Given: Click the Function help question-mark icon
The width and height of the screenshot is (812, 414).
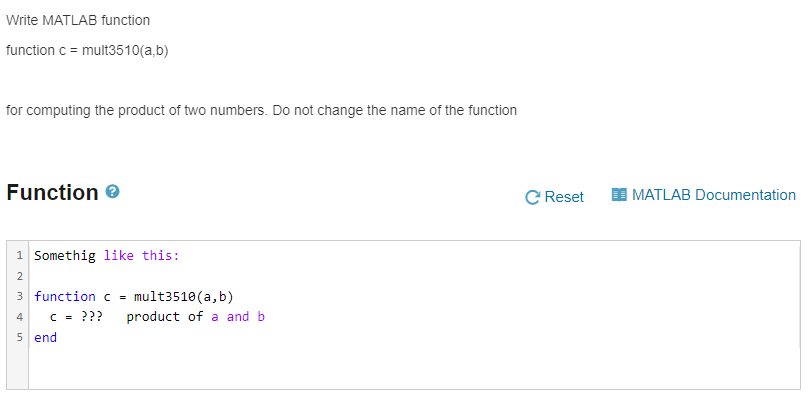Looking at the screenshot, I should pos(112,192).
